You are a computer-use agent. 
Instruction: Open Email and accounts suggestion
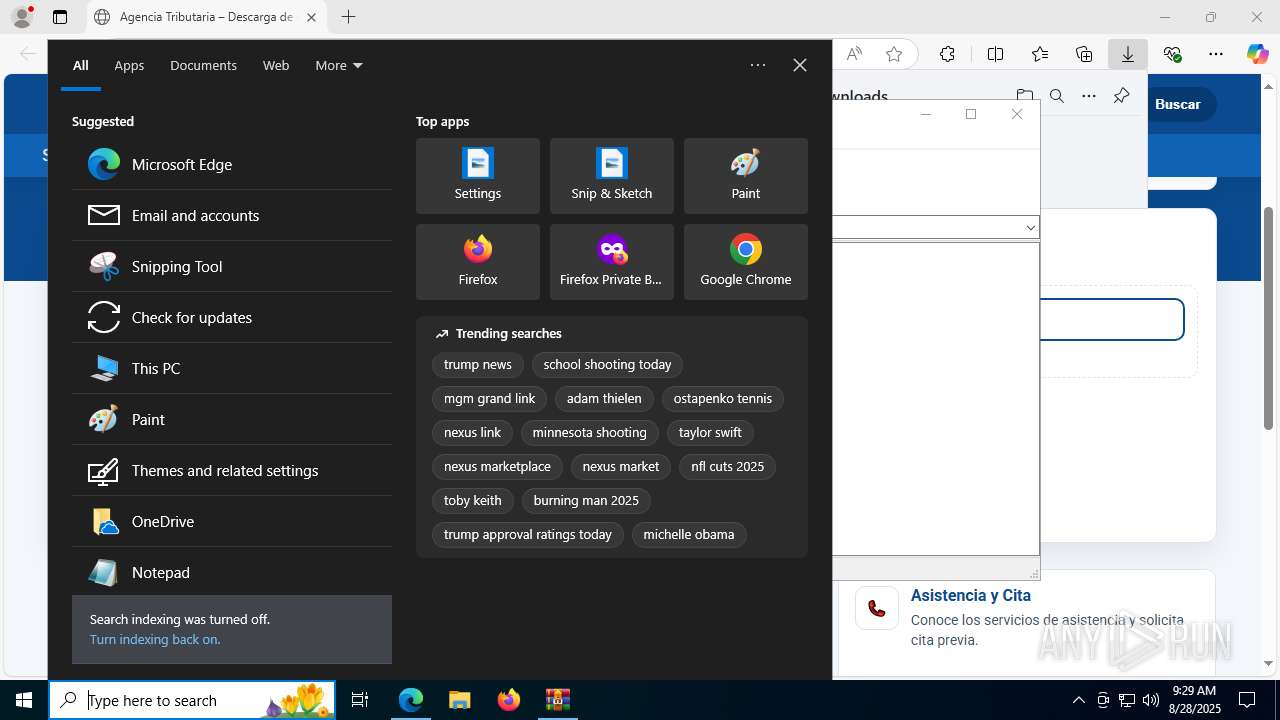(232, 215)
